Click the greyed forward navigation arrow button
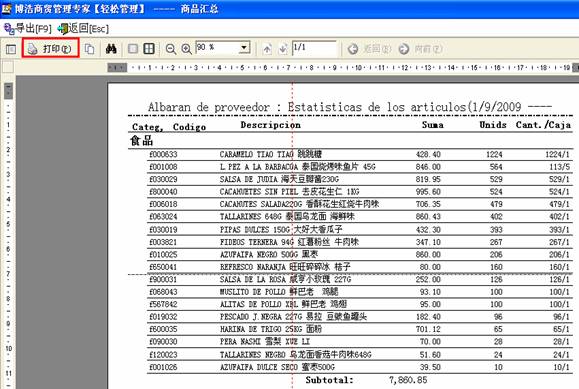579x389 pixels. tap(420, 49)
